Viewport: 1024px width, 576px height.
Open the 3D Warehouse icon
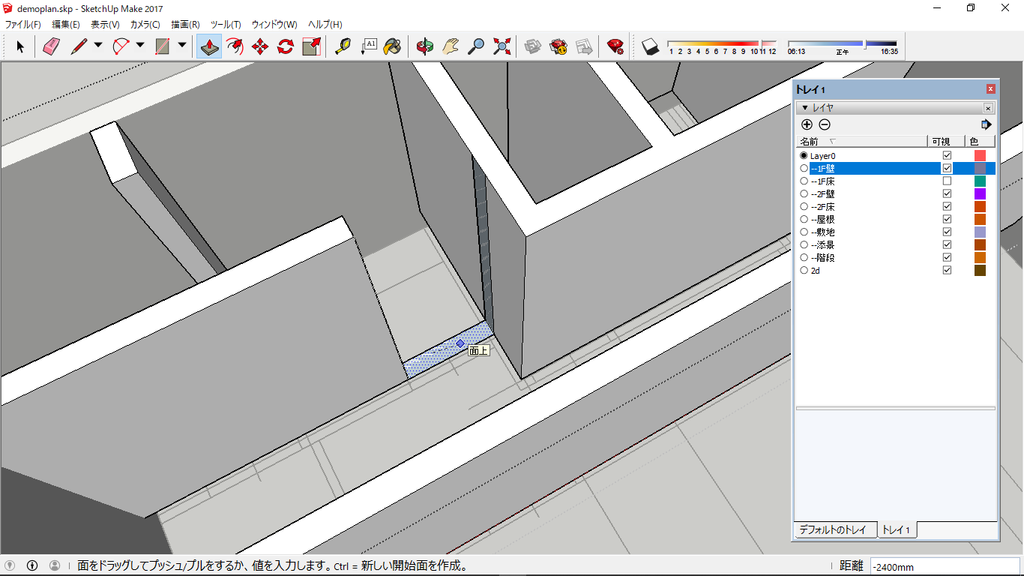point(533,46)
